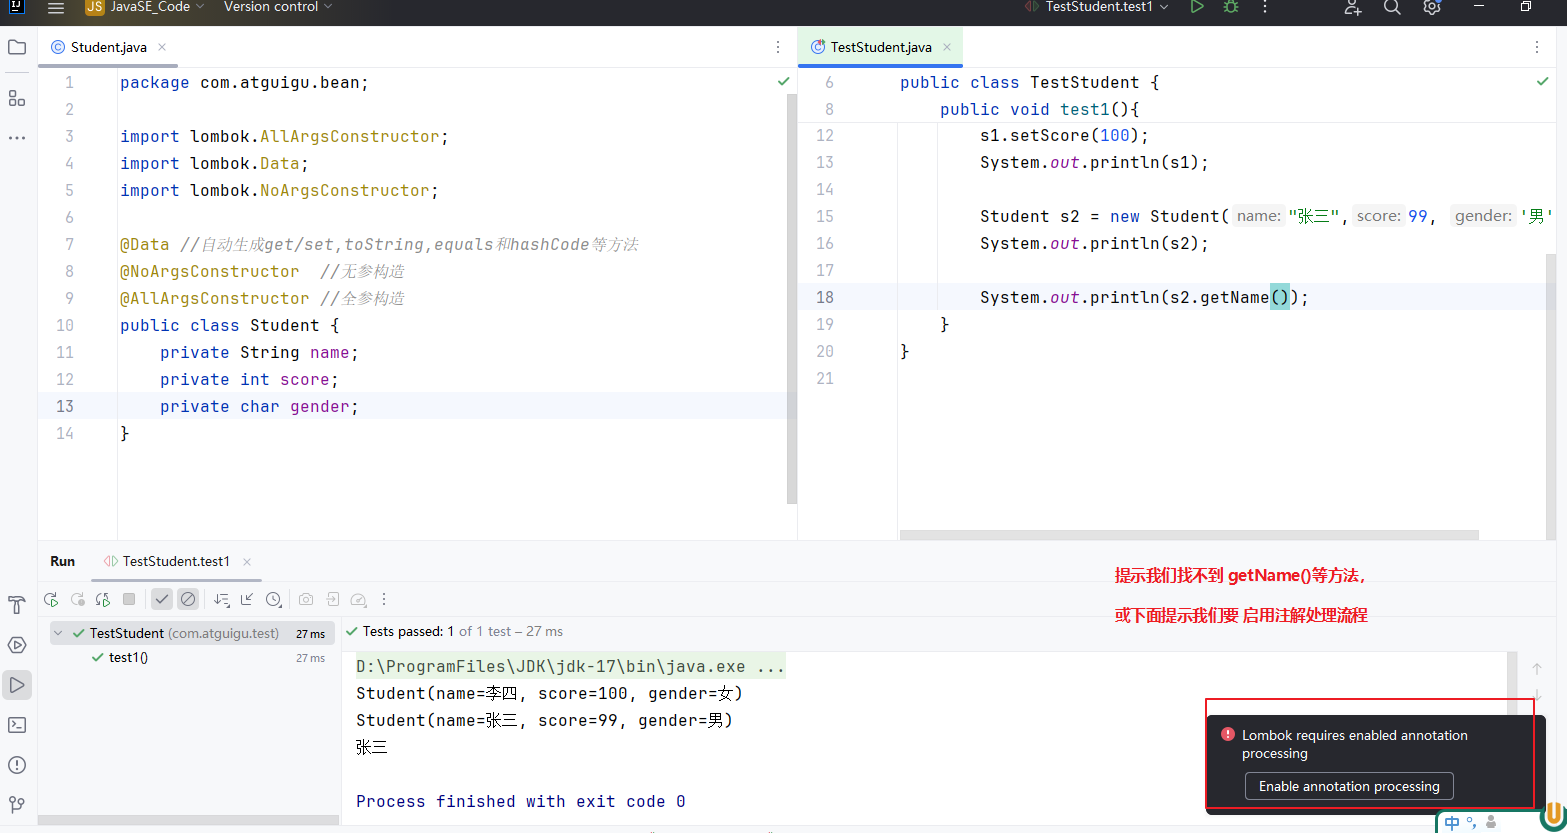Click the vertical scrollbar of Student.java editor
The width and height of the screenshot is (1567, 833).
pos(792,298)
